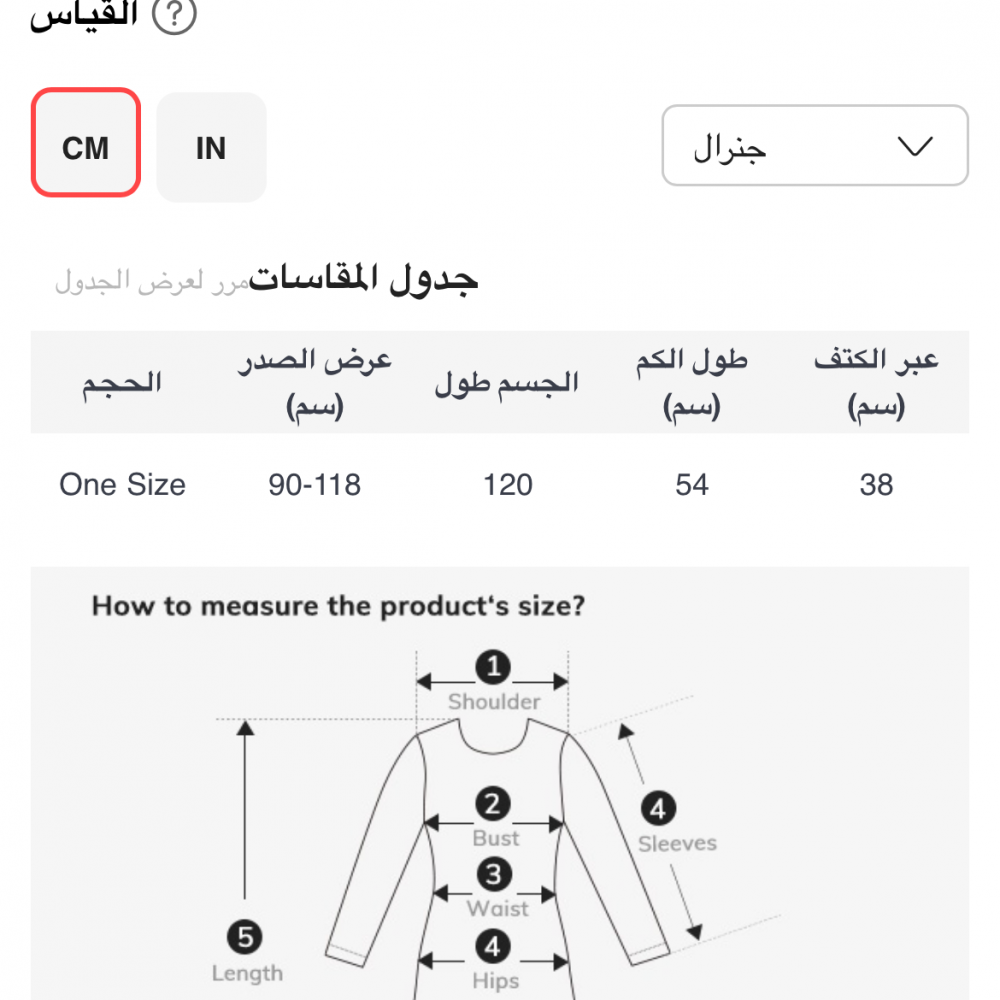Click the عبر الكتف column header
Image resolution: width=1000 pixels, height=1000 pixels.
(876, 383)
